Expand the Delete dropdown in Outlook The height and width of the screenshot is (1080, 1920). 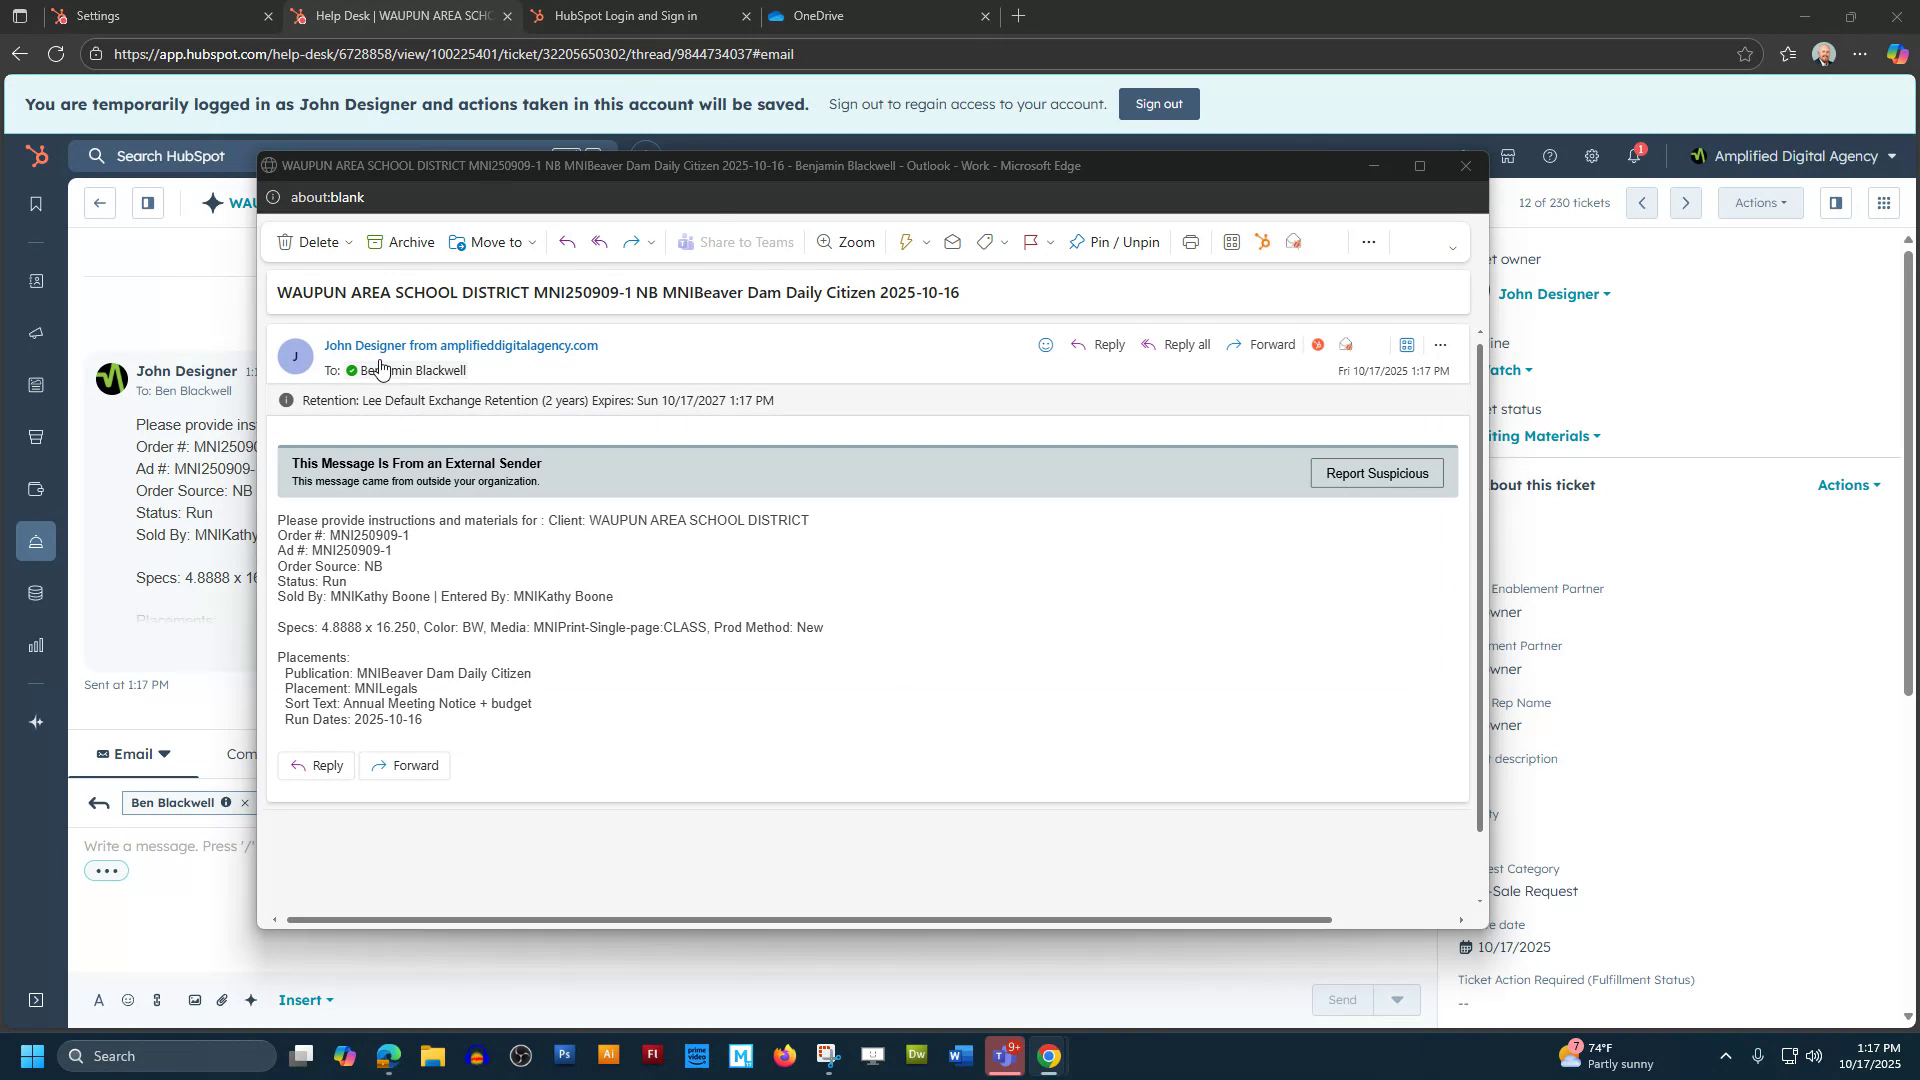(x=348, y=242)
